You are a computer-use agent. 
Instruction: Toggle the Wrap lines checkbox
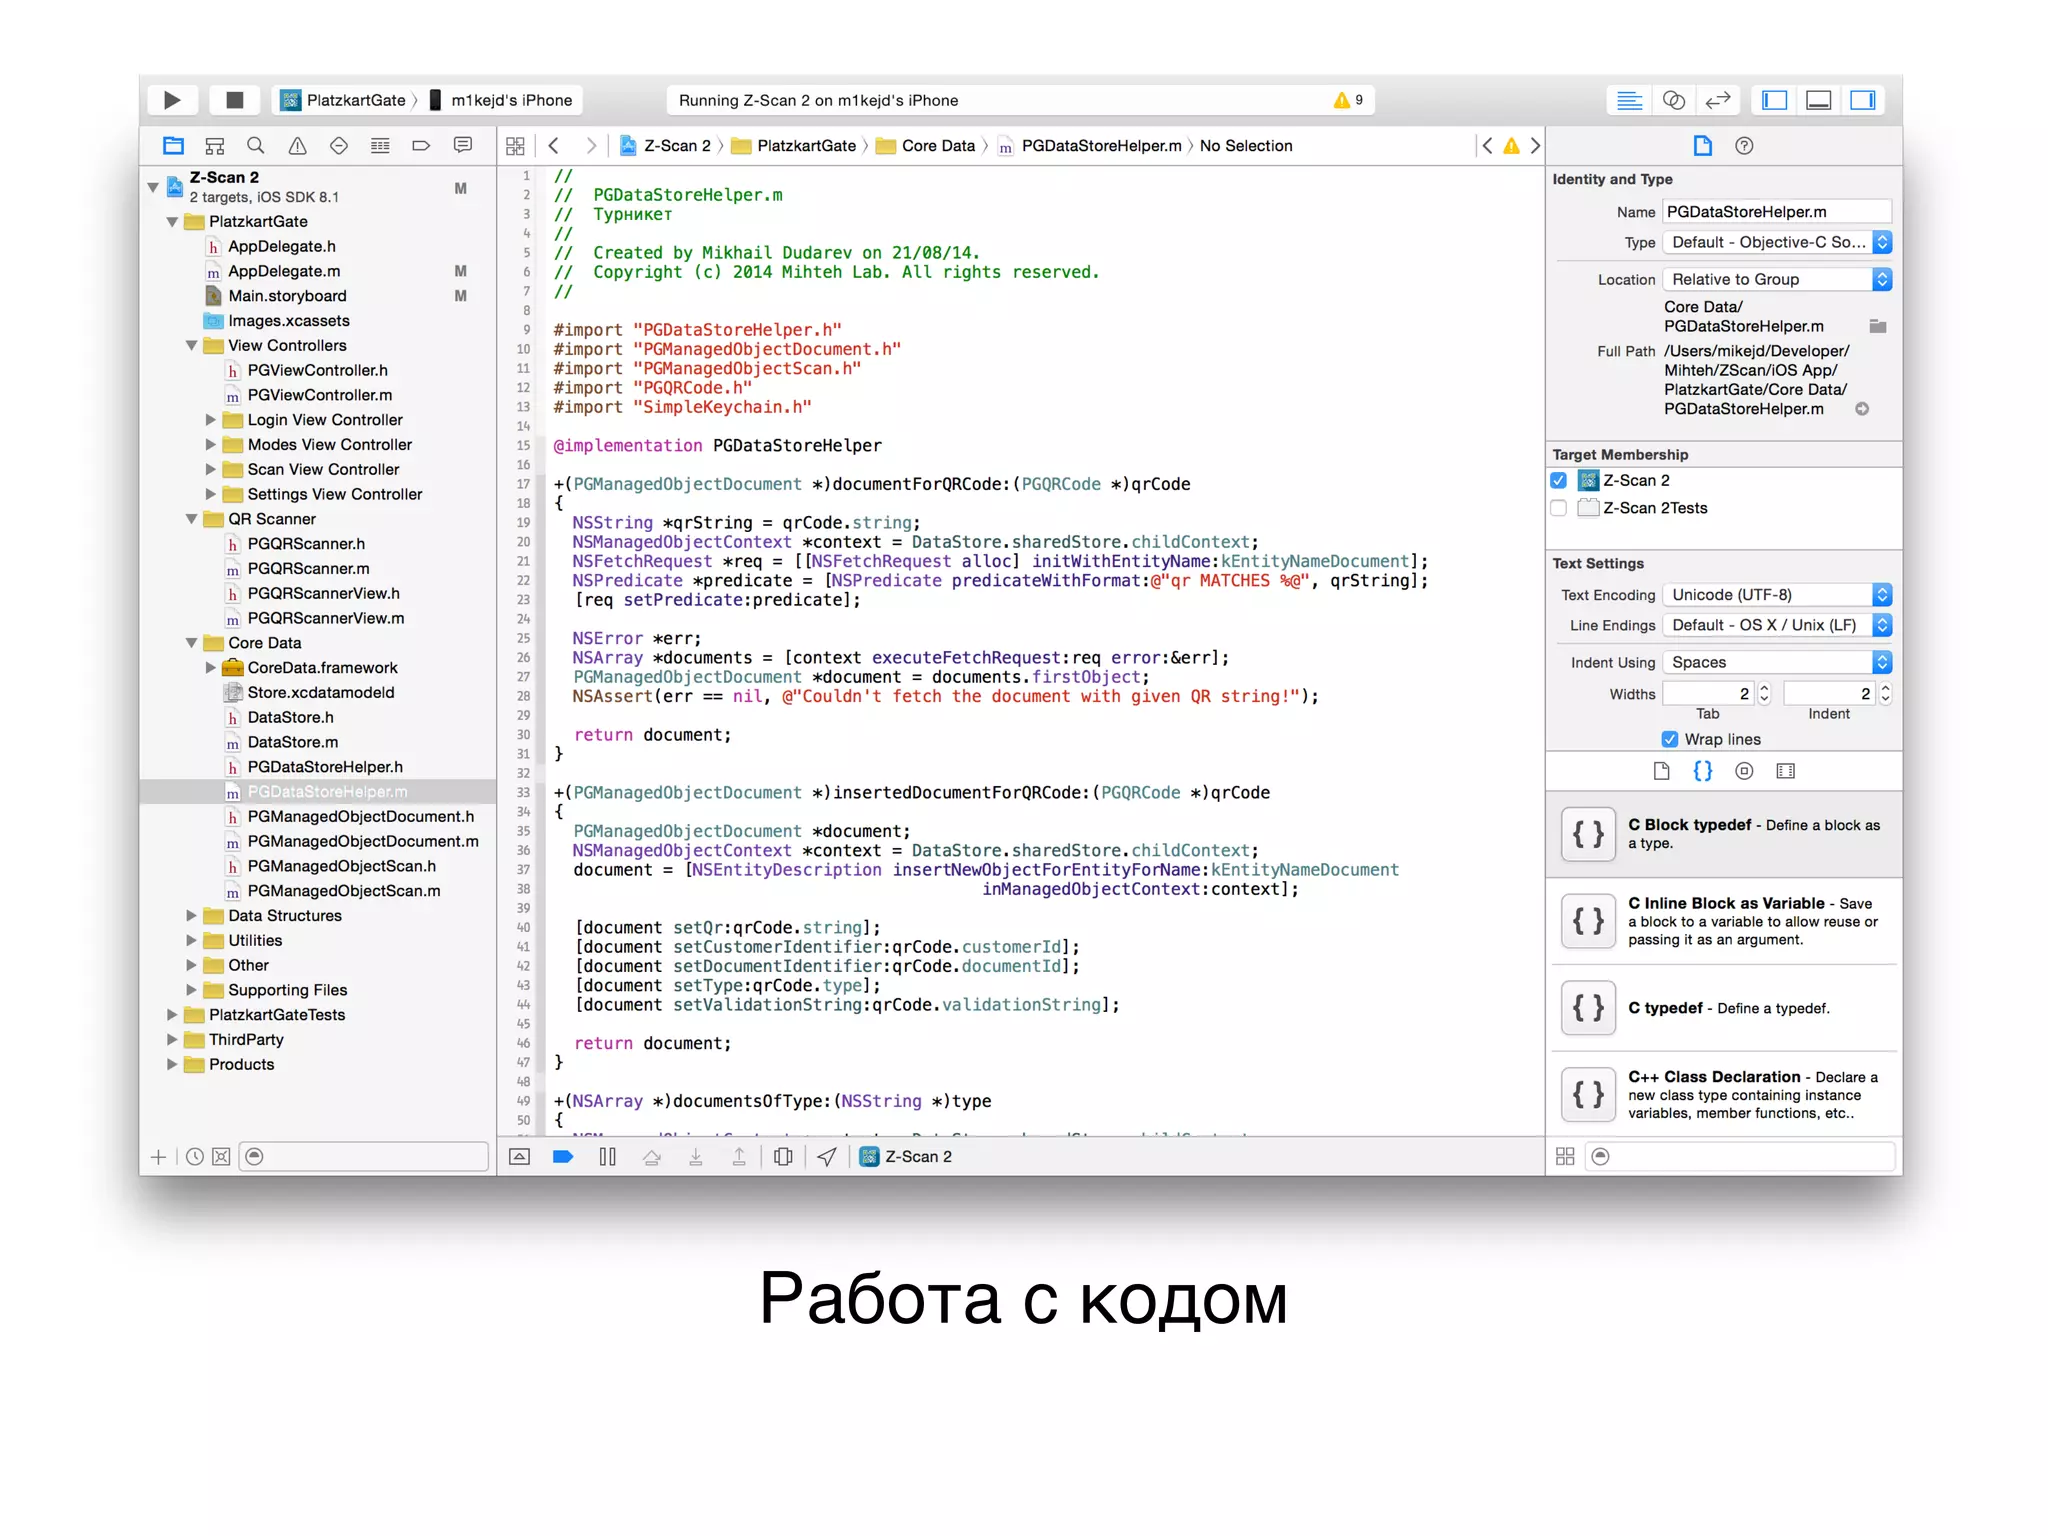(1670, 739)
